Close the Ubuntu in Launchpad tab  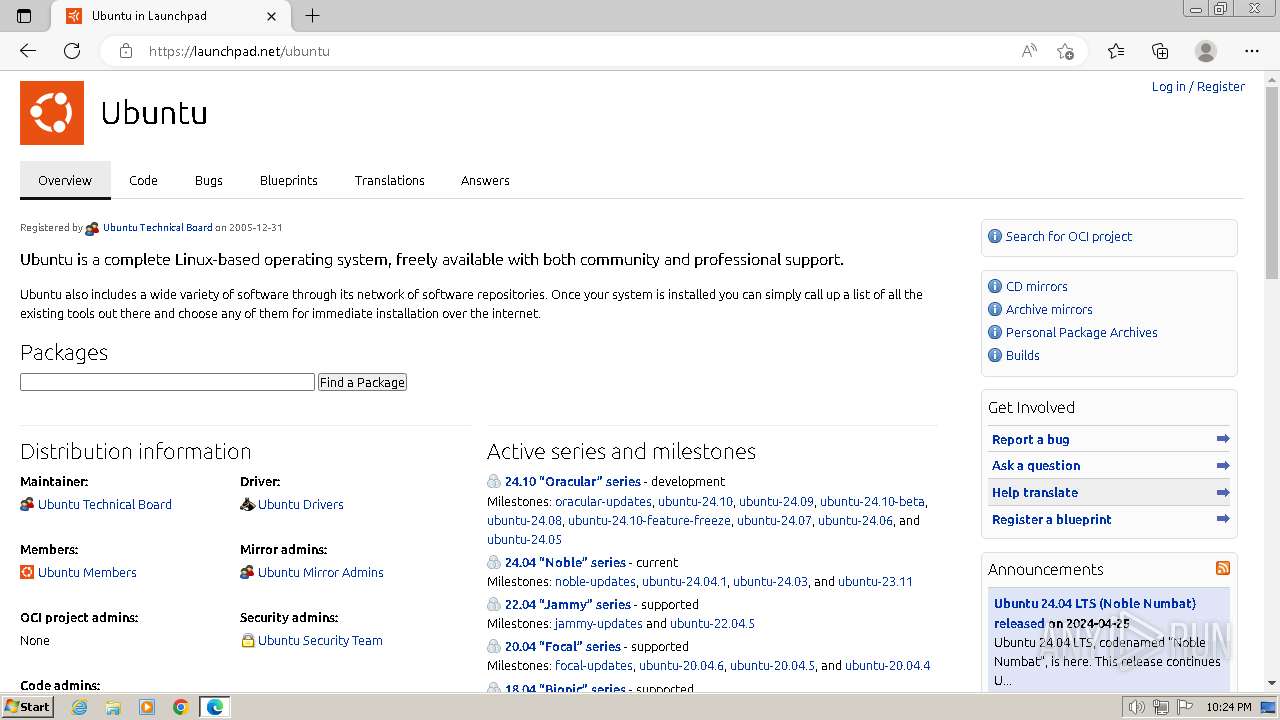click(272, 16)
